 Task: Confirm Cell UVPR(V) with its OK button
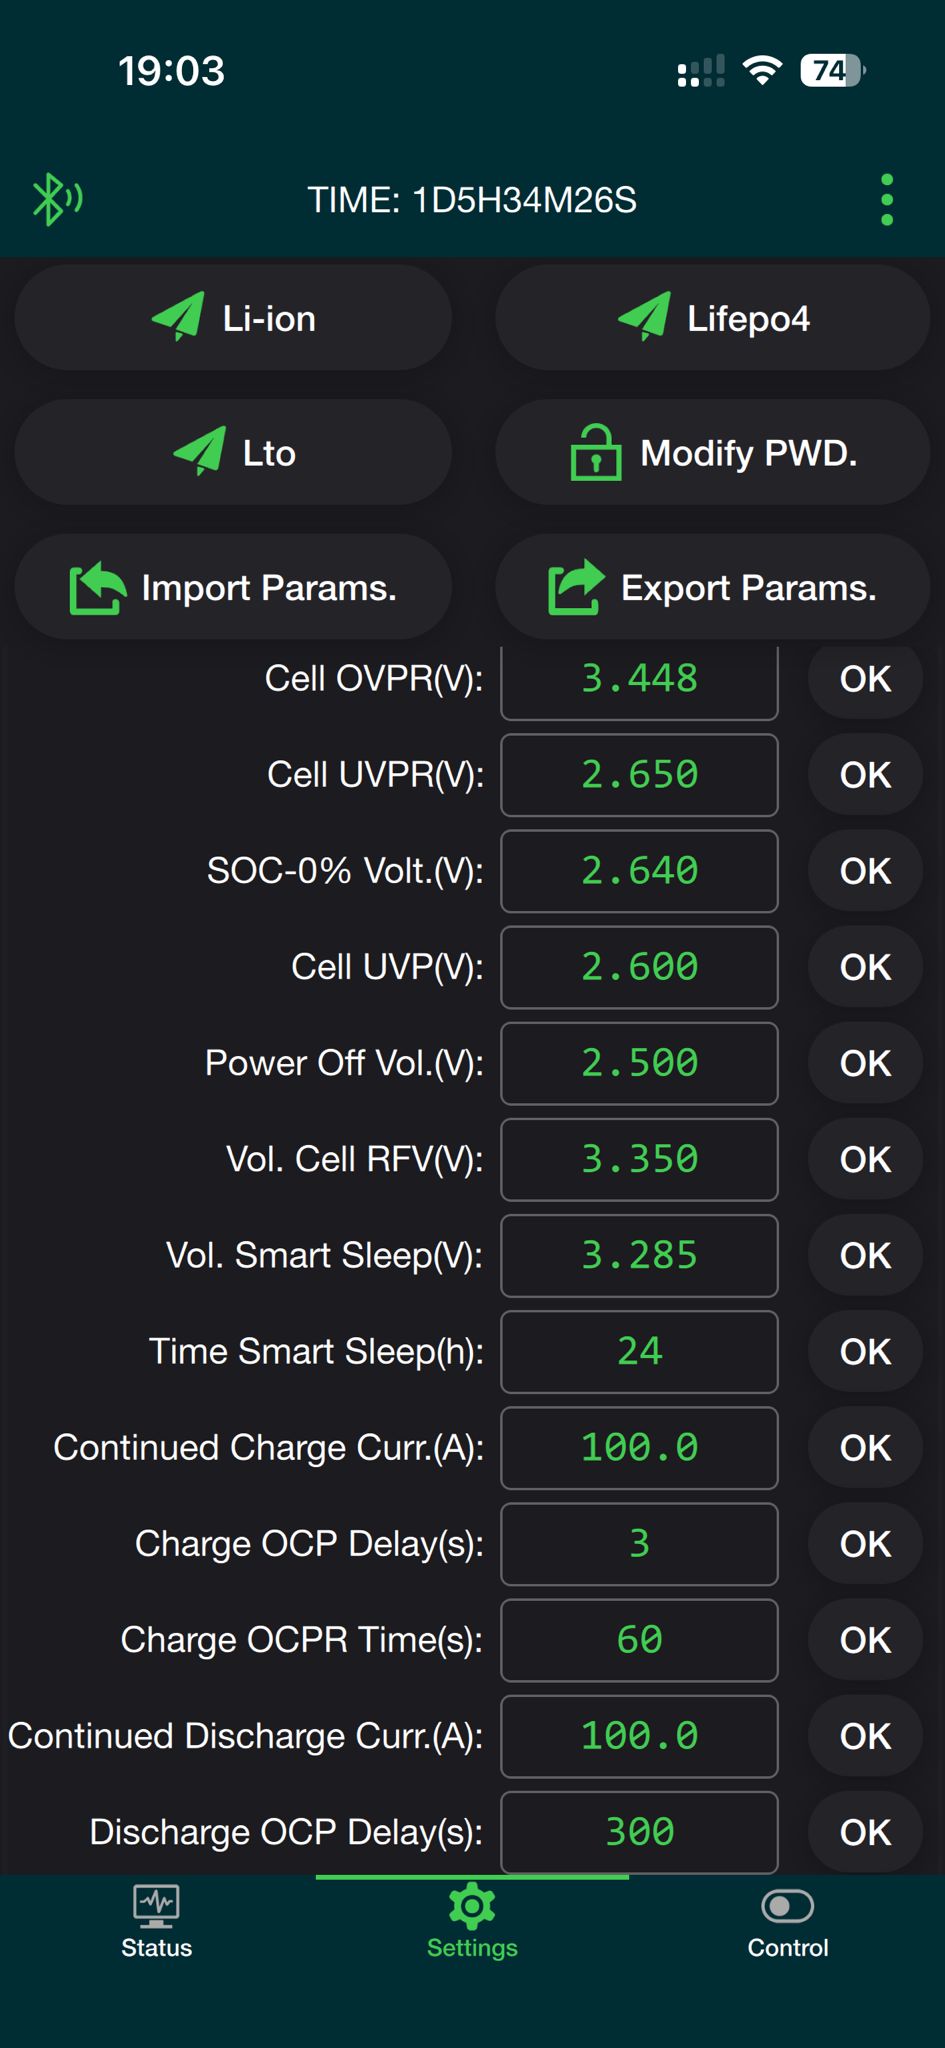(865, 775)
